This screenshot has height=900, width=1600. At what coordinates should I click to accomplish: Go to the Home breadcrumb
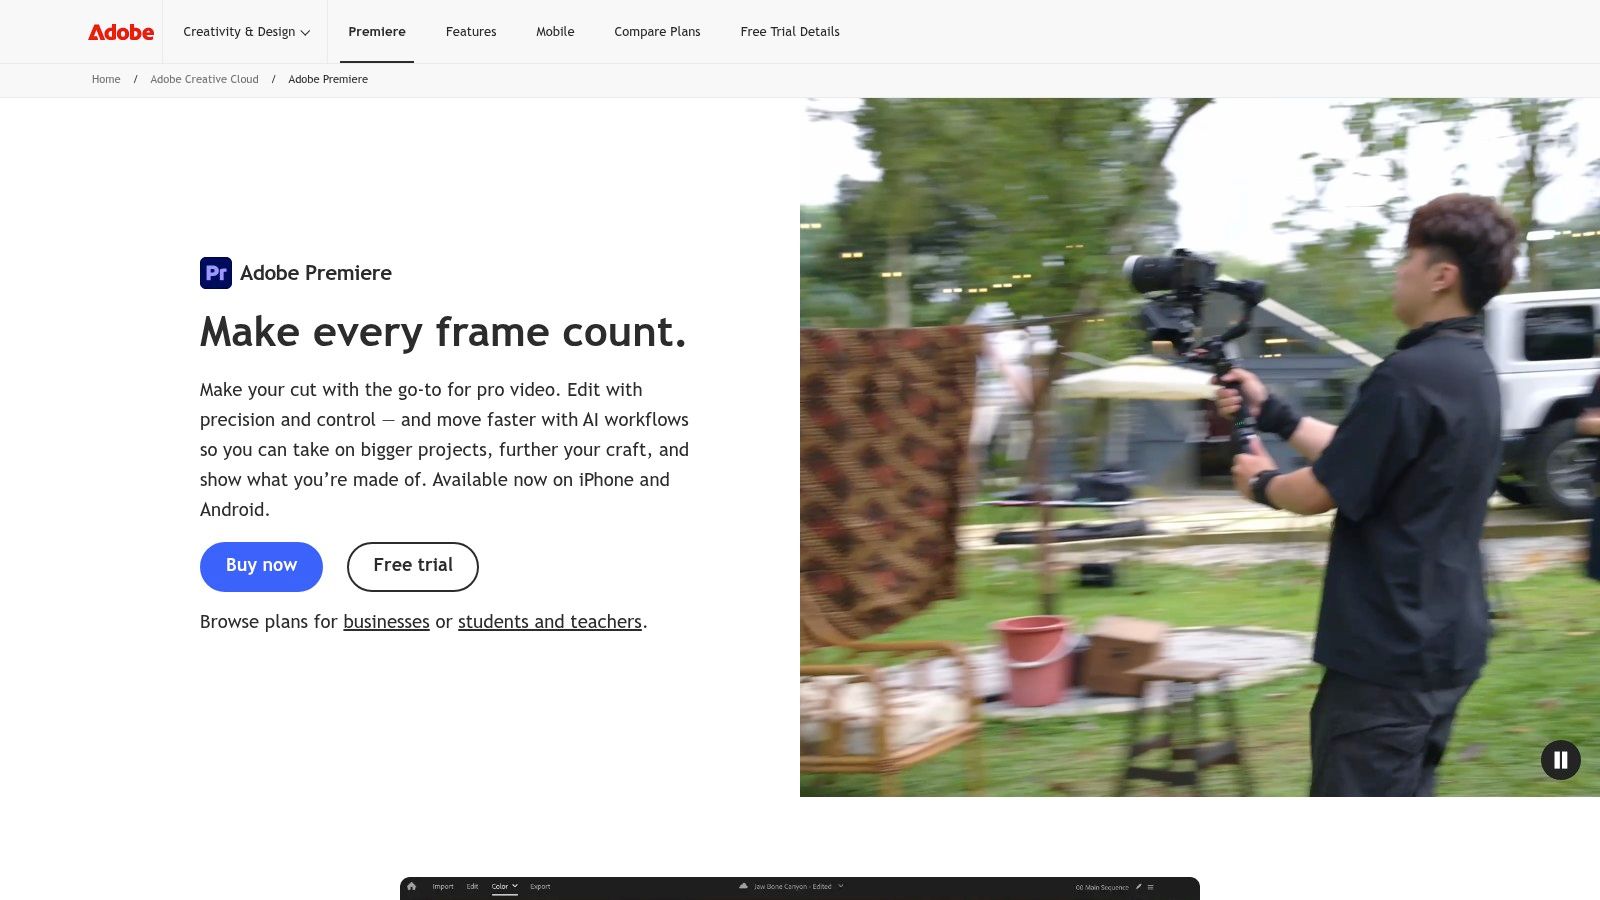click(106, 79)
